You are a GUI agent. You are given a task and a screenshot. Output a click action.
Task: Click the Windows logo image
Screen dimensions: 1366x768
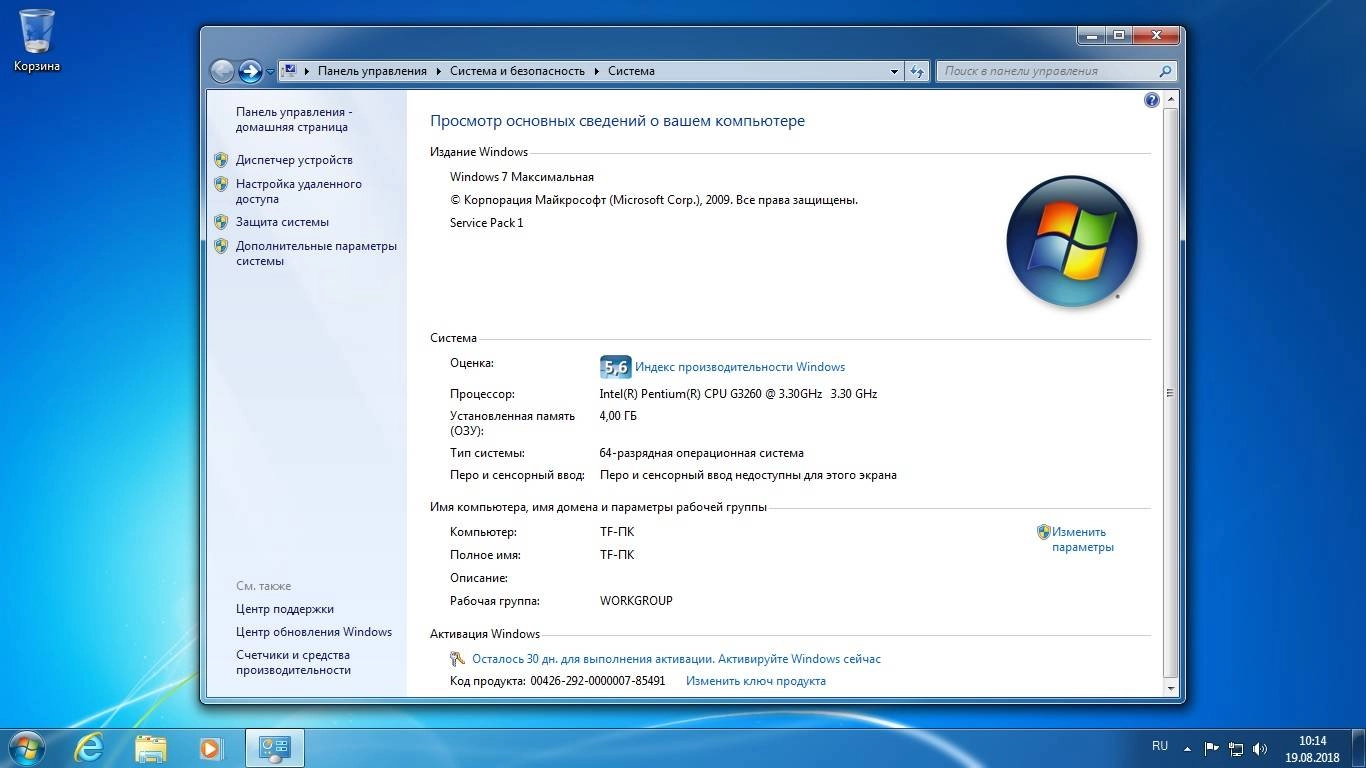click(x=1072, y=241)
